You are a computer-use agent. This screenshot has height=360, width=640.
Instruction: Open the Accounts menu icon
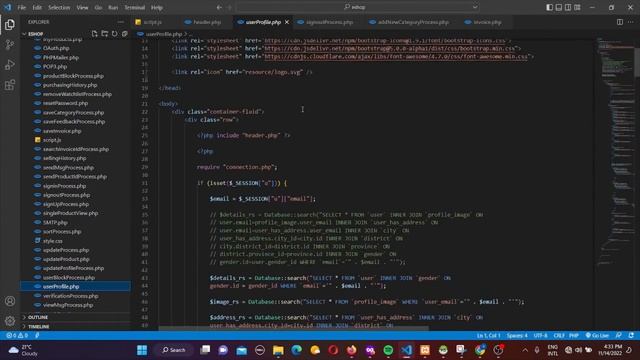tap(10, 301)
